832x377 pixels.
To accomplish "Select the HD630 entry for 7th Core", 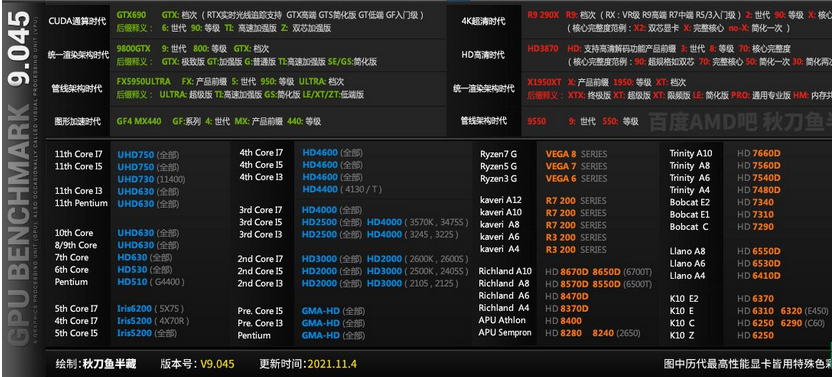I will tap(132, 258).
